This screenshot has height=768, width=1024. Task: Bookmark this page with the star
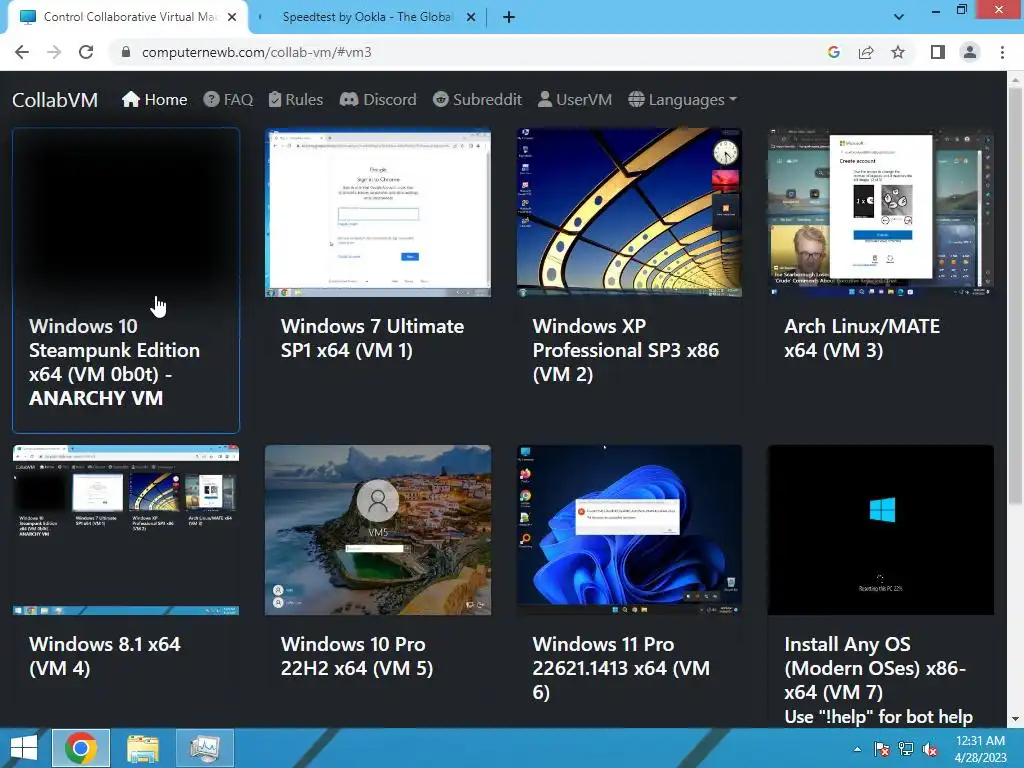tap(898, 52)
